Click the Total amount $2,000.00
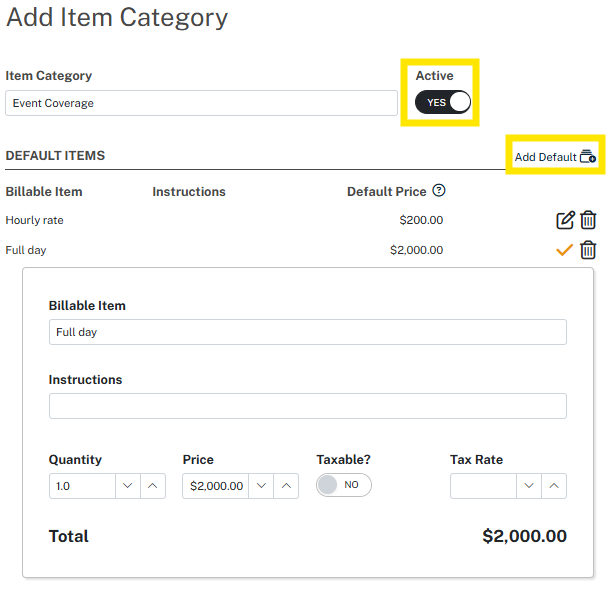The image size is (615, 589). coord(524,536)
